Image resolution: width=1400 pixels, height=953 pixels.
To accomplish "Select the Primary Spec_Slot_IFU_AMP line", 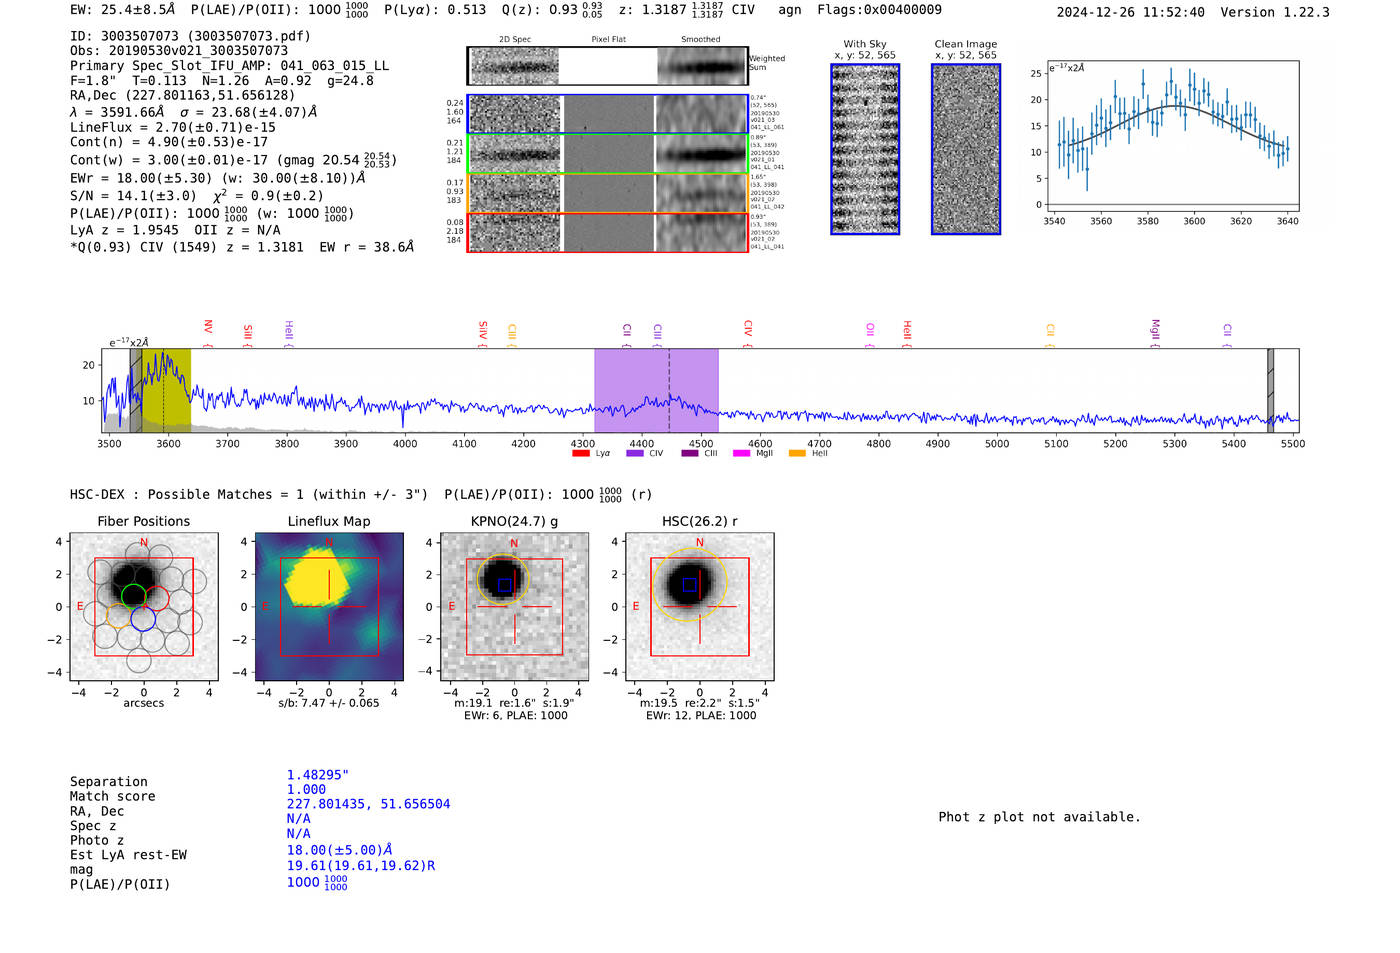I will pos(230,66).
